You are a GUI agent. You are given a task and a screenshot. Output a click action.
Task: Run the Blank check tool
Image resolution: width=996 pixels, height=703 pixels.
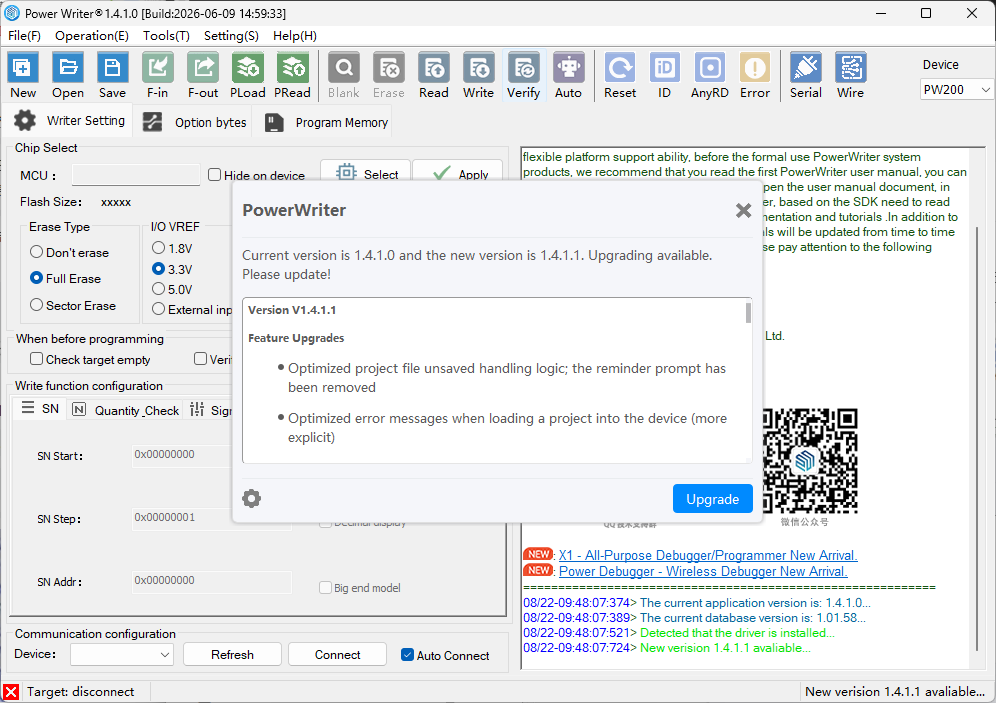point(344,75)
